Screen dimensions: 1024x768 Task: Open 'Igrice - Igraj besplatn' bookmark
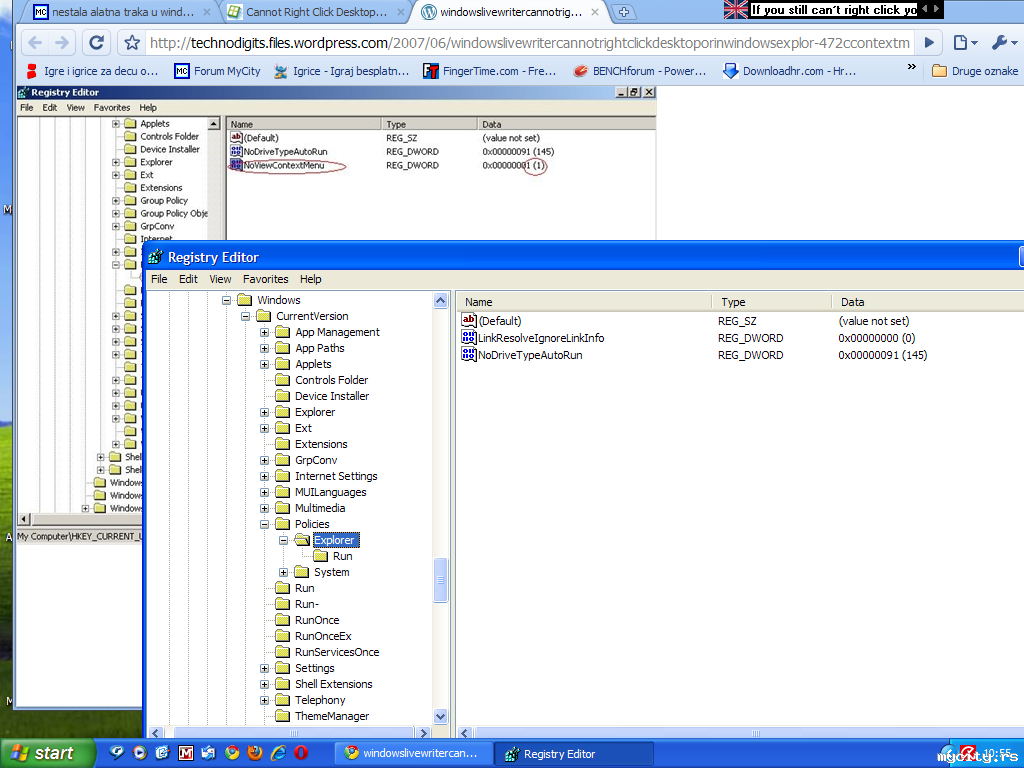342,71
